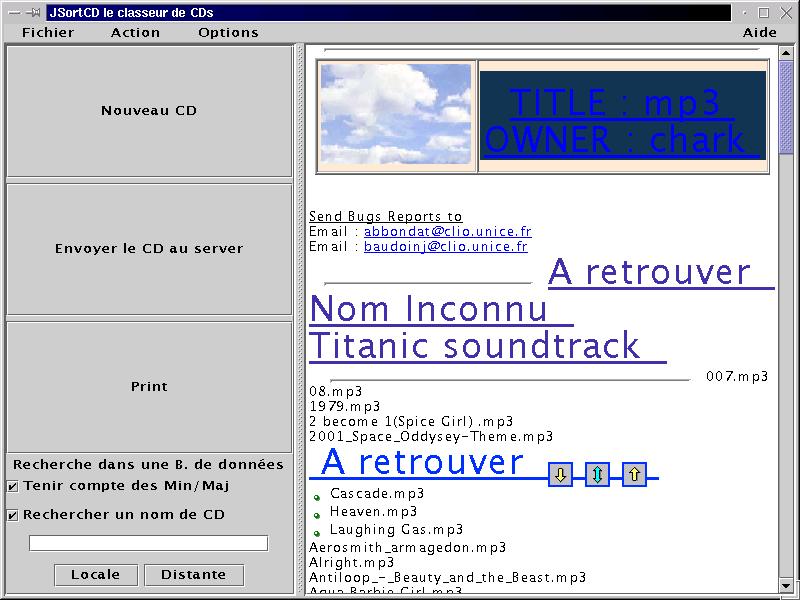Open the Options menu

(228, 32)
